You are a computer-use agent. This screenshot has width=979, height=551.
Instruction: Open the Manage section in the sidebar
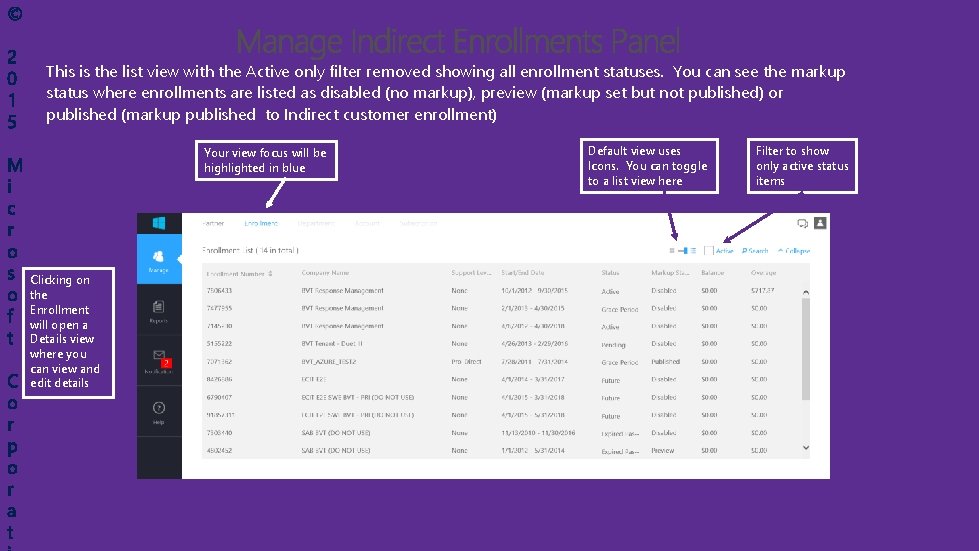coord(159,260)
